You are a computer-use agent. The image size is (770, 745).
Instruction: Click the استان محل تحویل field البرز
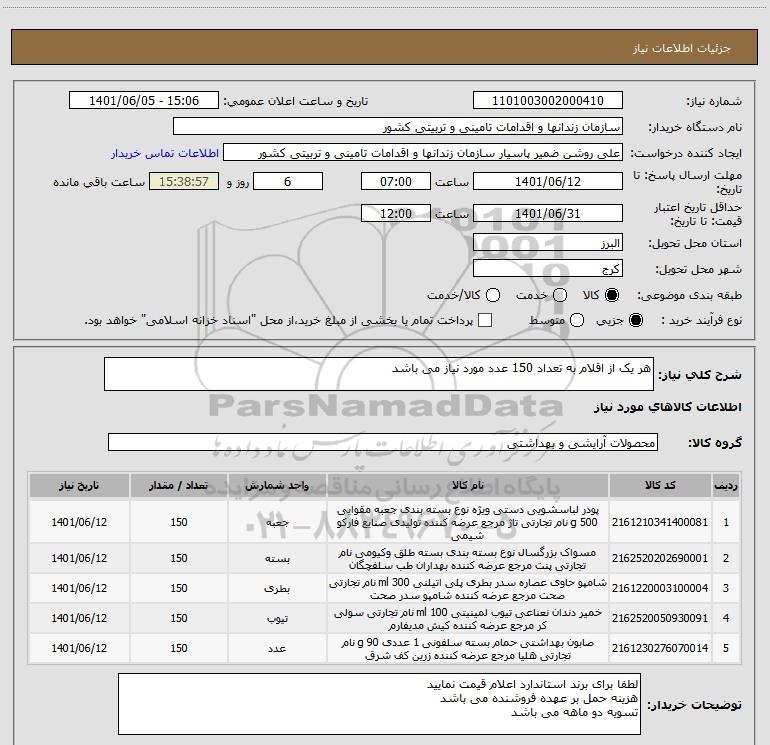548,243
